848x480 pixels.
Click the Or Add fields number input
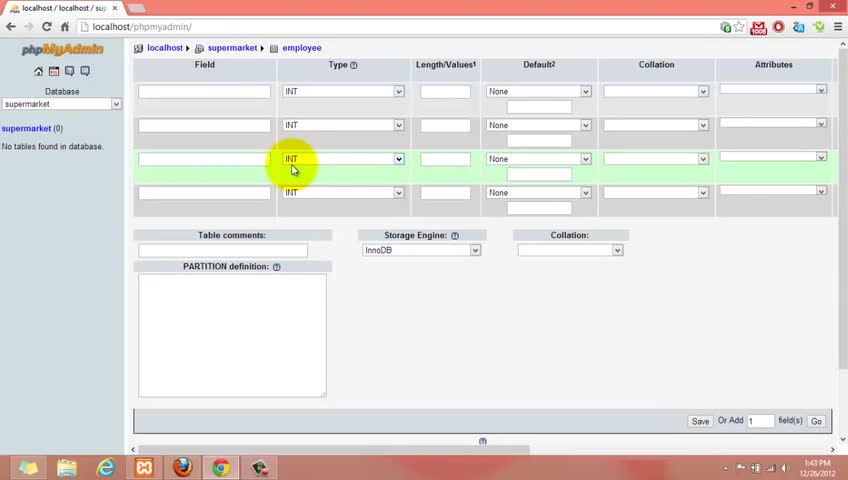(x=760, y=421)
